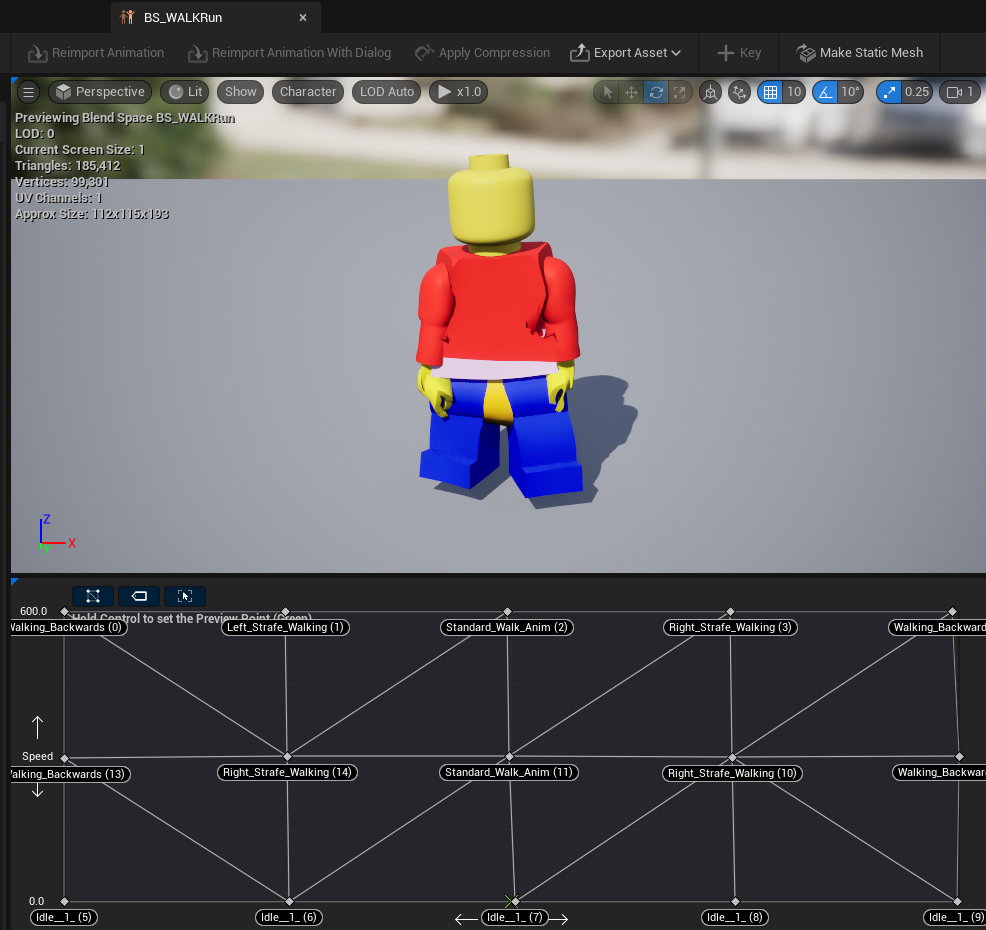Click the blend space fit-to-view icon
Viewport: 986px width, 930px height.
pos(185,596)
